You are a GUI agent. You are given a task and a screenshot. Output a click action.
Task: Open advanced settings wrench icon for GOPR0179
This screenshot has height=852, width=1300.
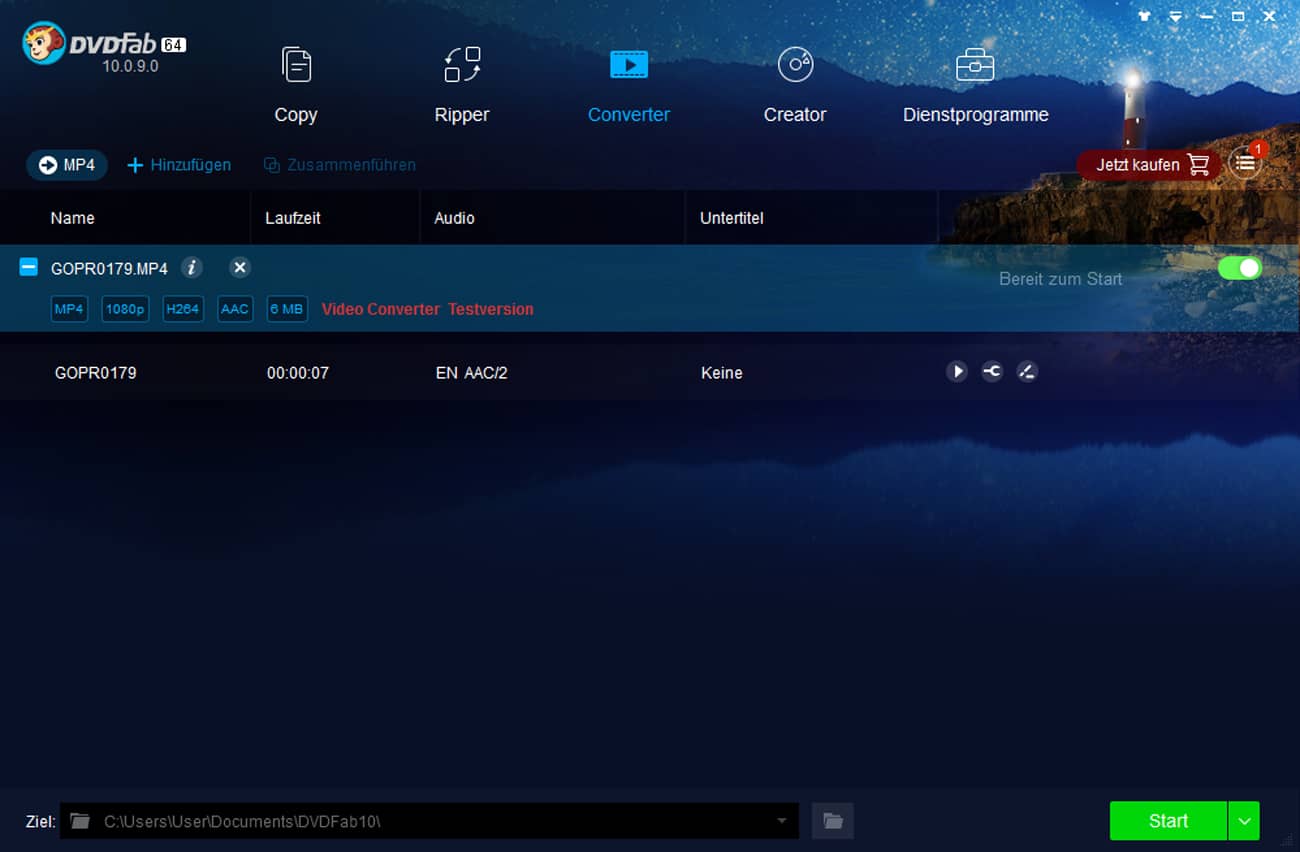[992, 372]
